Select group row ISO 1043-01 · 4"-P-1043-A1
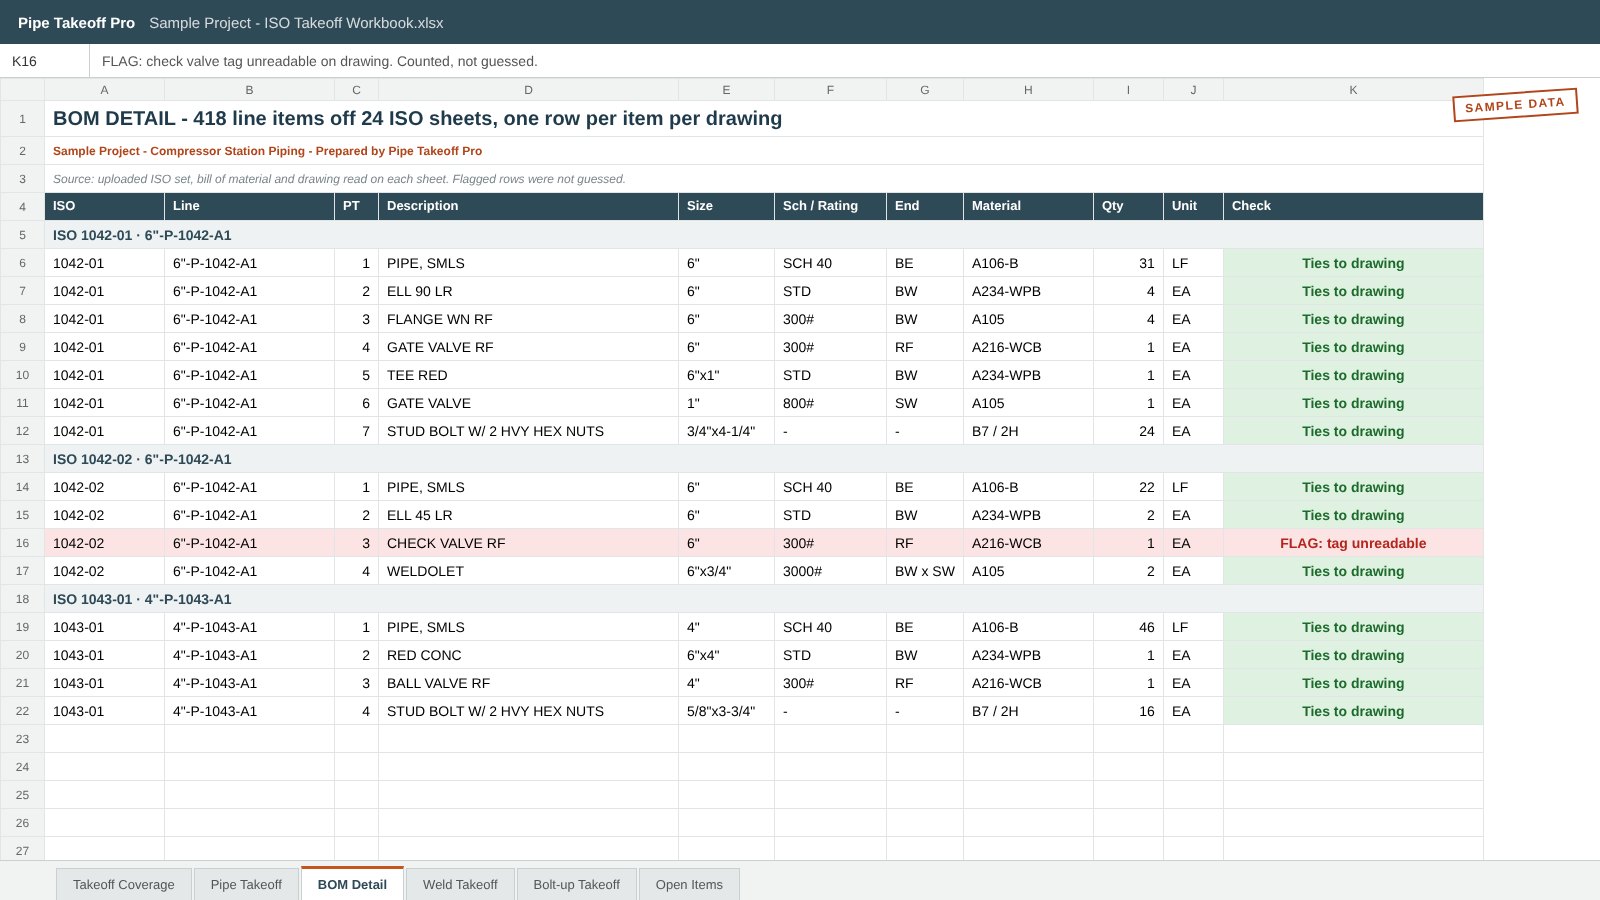 coord(764,599)
